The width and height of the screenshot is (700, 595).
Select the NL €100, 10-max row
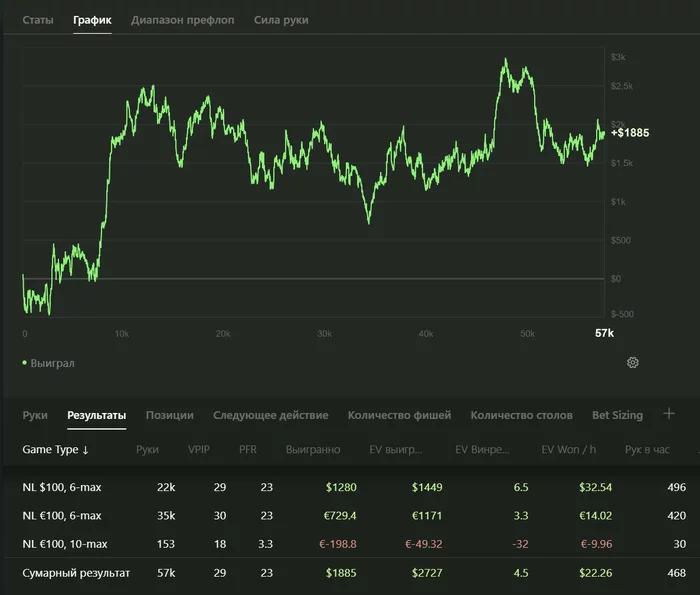point(350,544)
